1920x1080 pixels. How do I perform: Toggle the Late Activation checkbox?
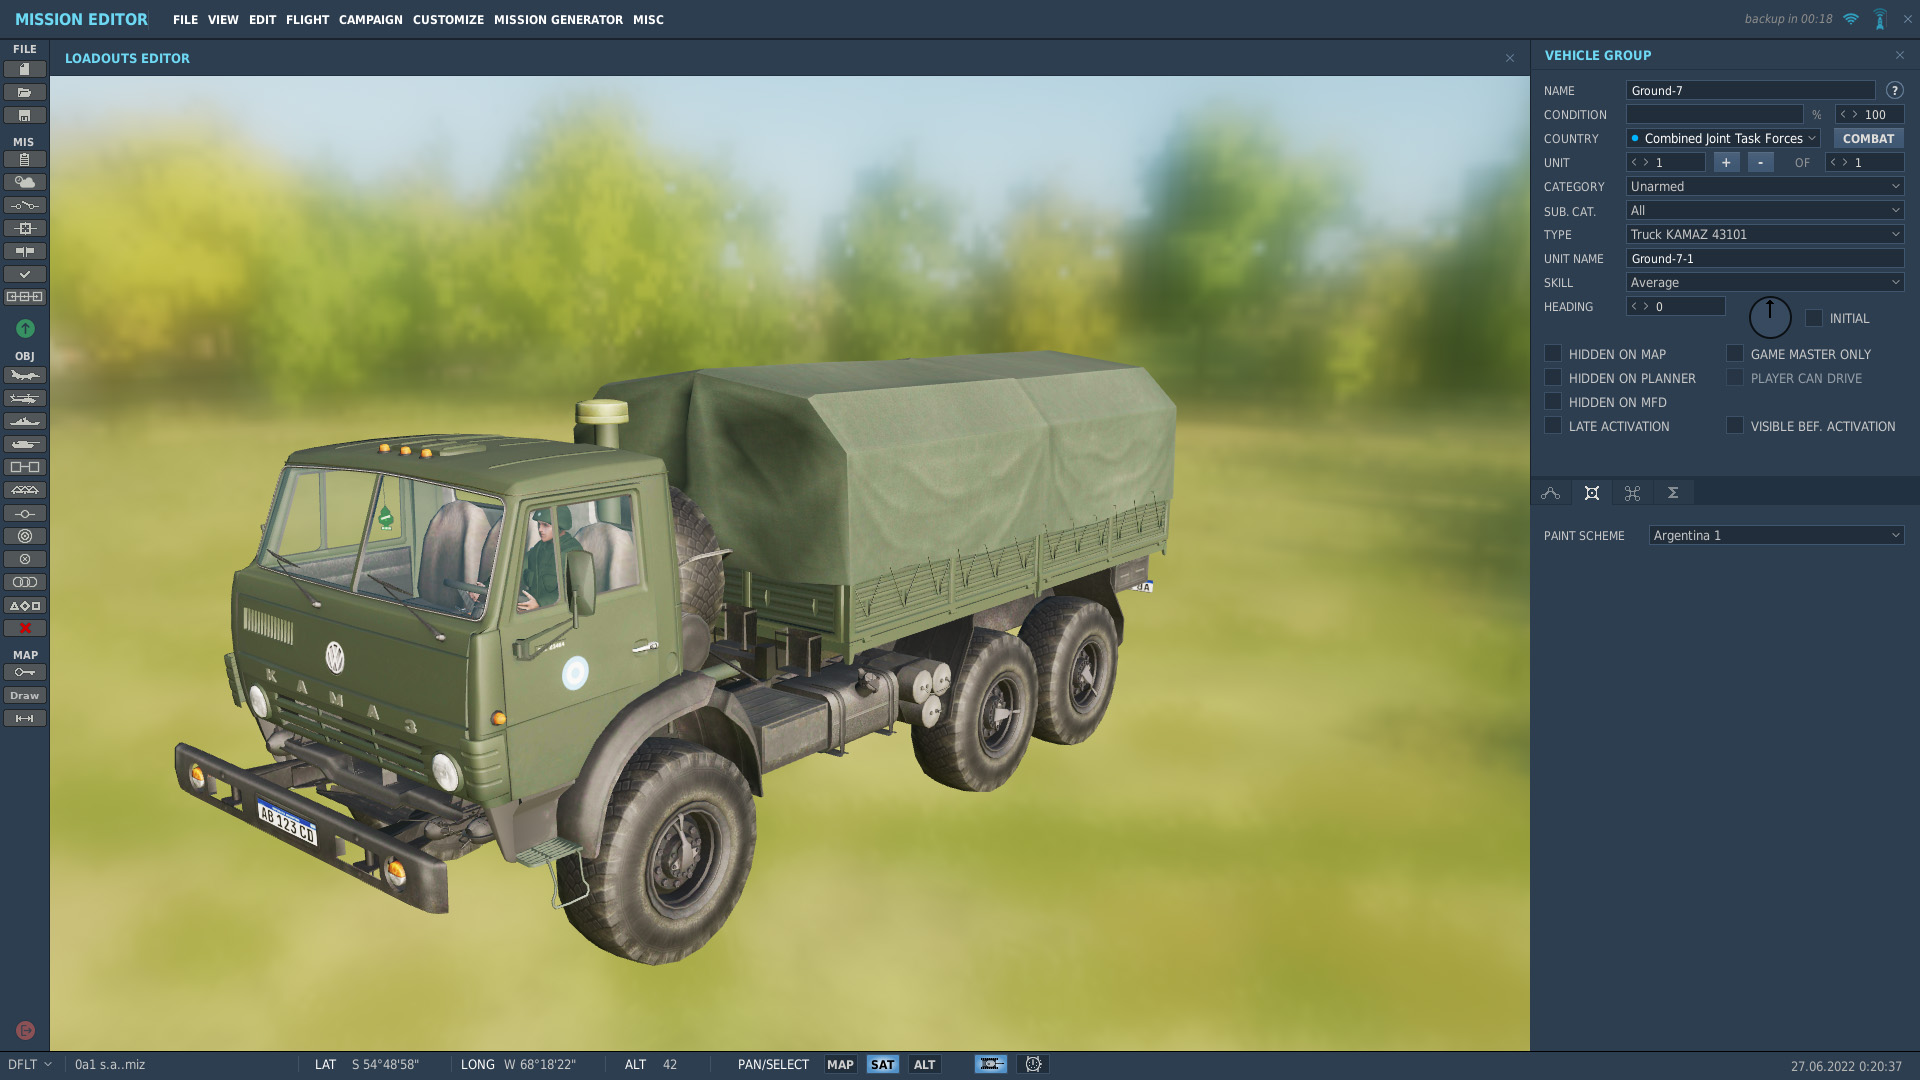1553,426
